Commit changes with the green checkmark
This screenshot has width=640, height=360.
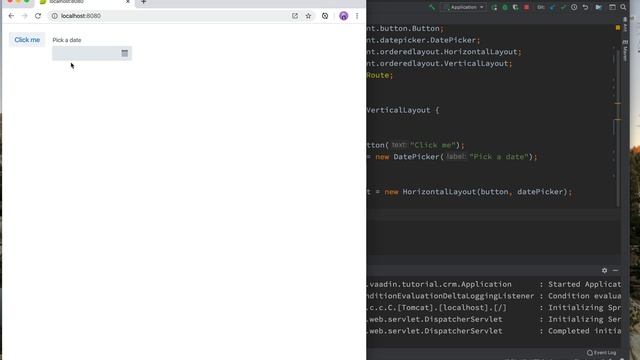(x=563, y=7)
